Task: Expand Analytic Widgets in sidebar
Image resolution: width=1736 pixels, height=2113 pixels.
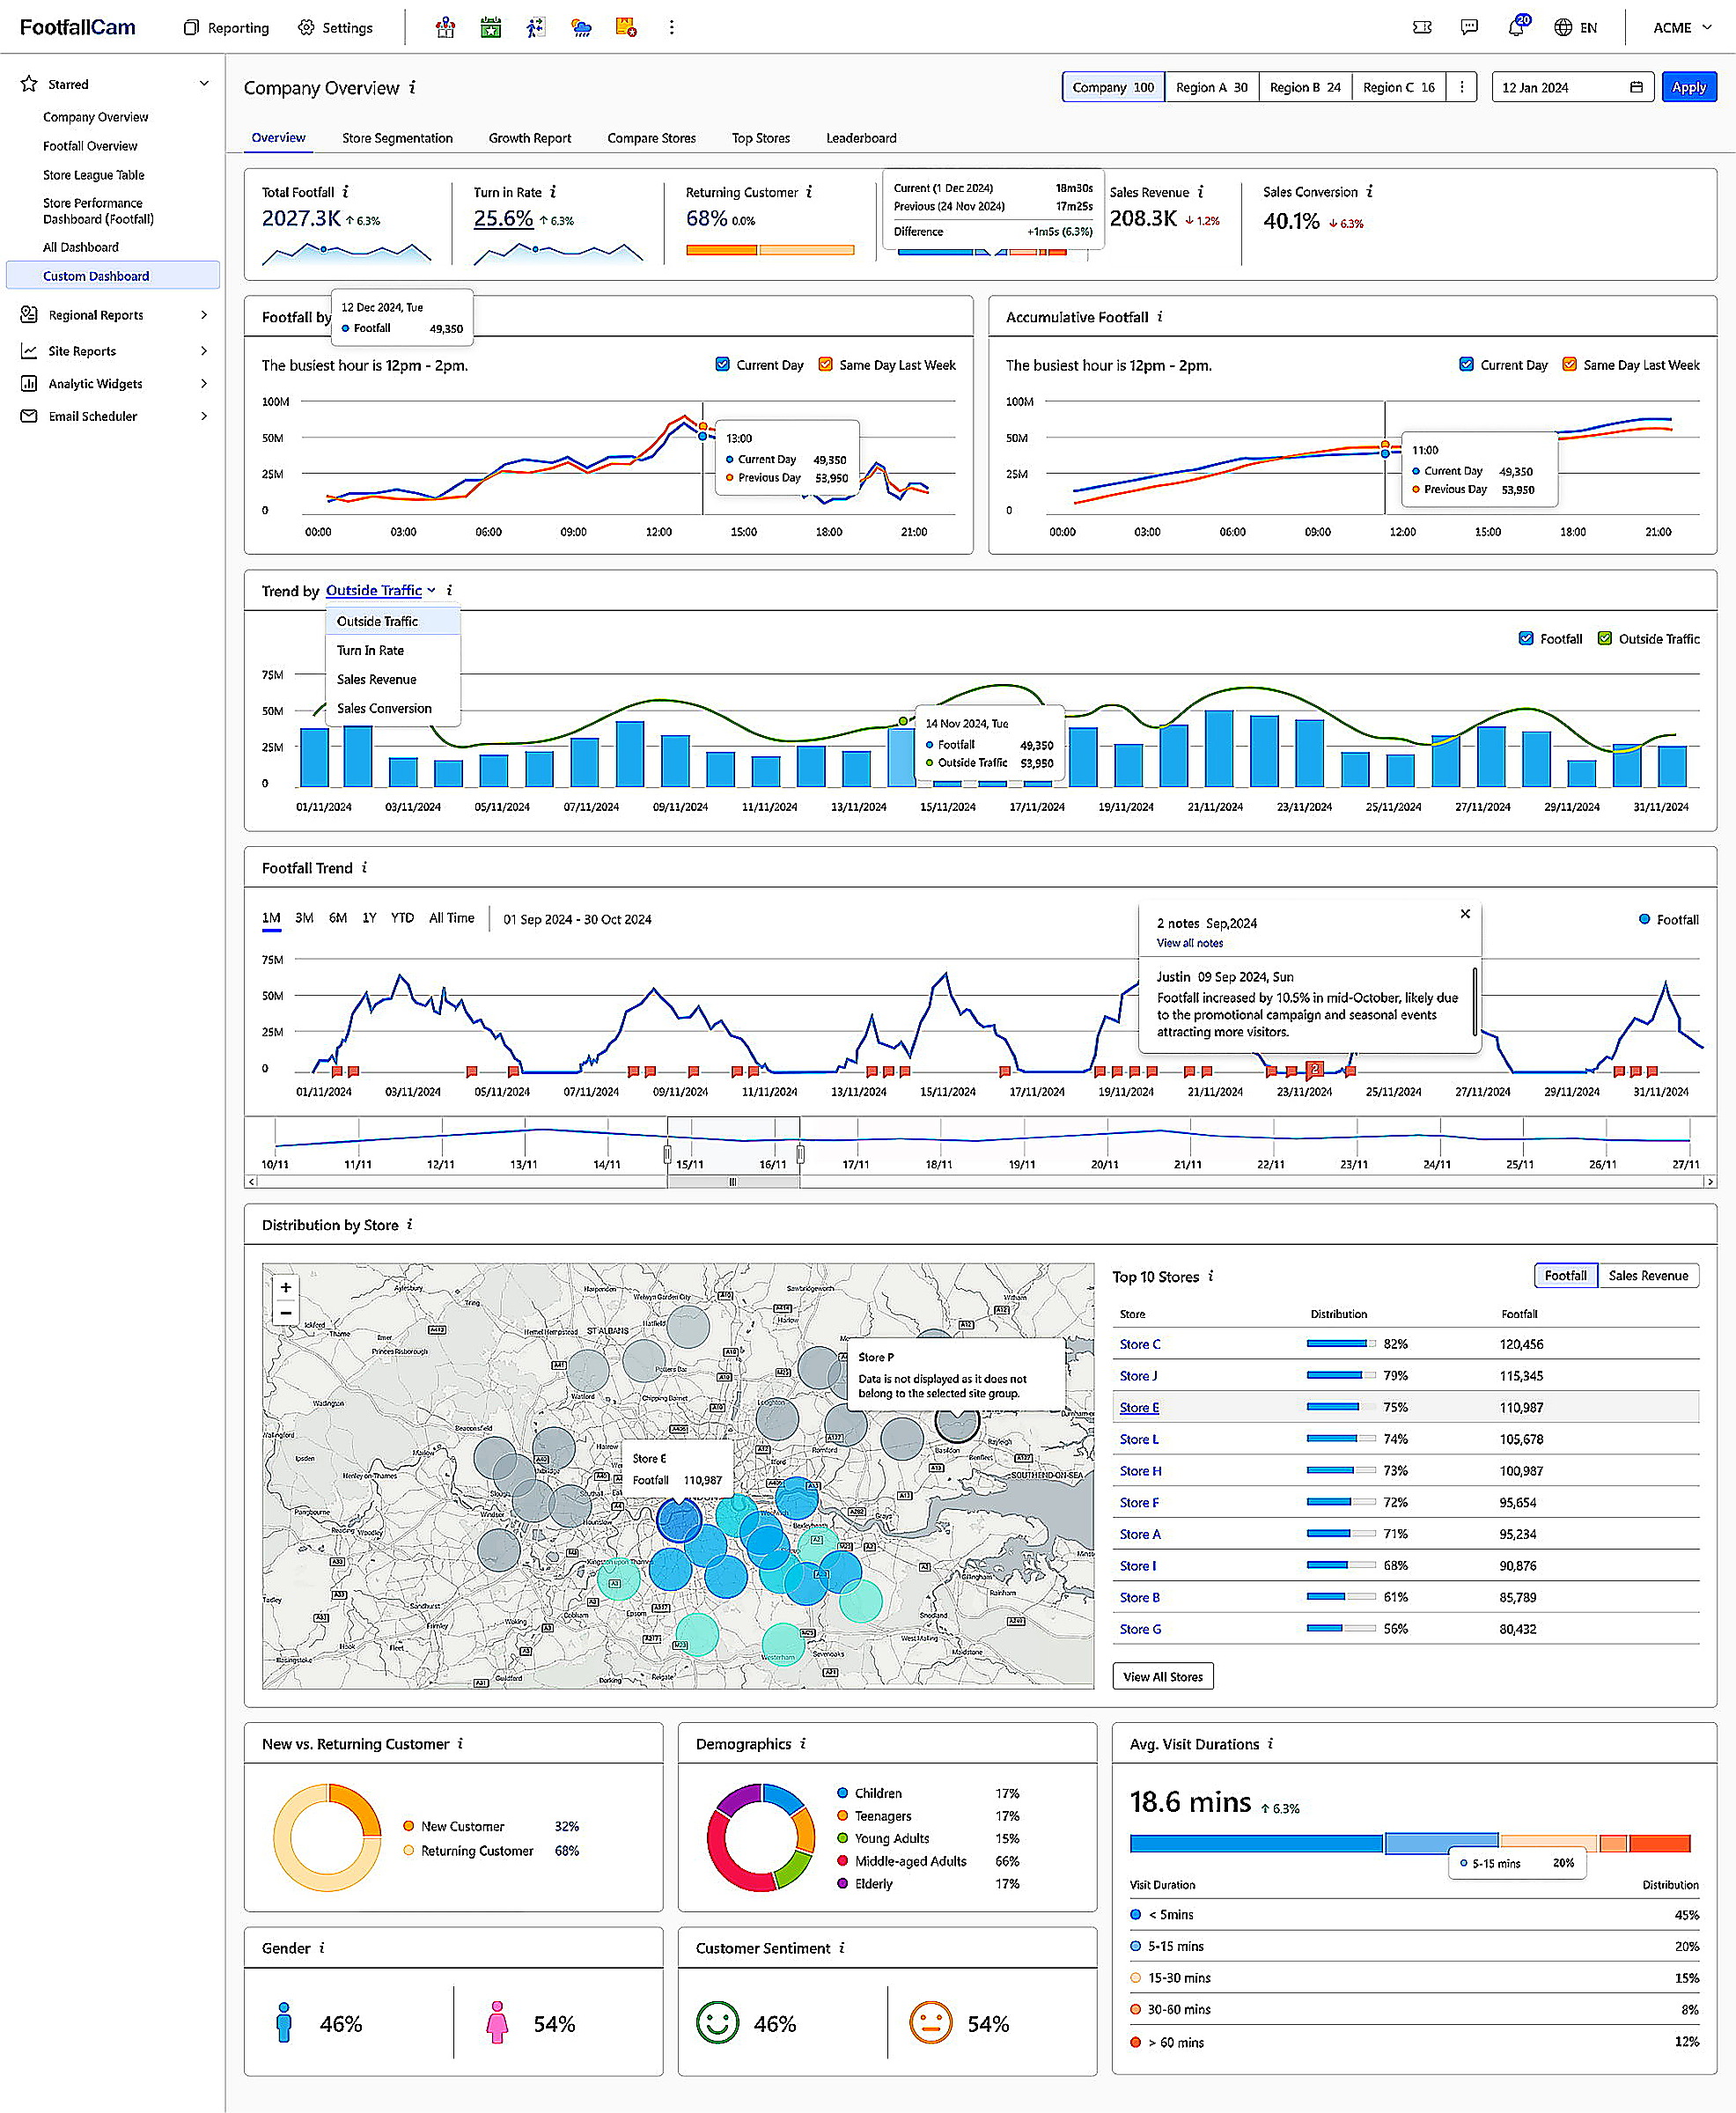Action: (x=204, y=384)
